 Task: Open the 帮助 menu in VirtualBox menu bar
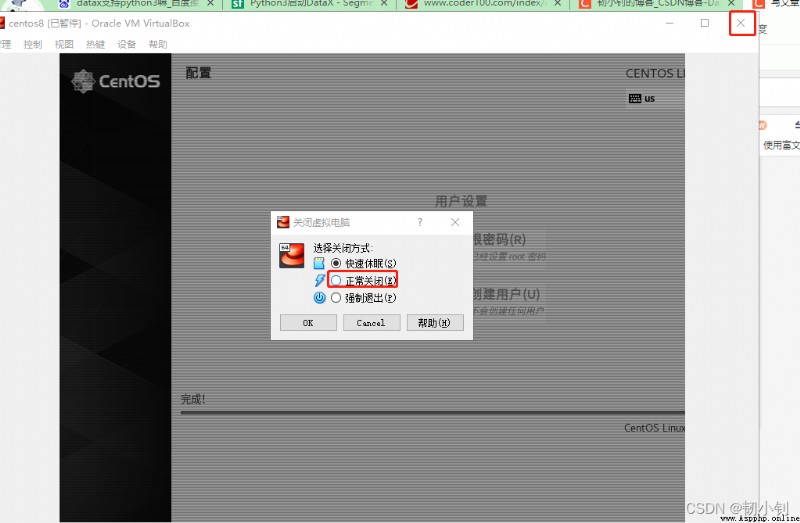(158, 44)
